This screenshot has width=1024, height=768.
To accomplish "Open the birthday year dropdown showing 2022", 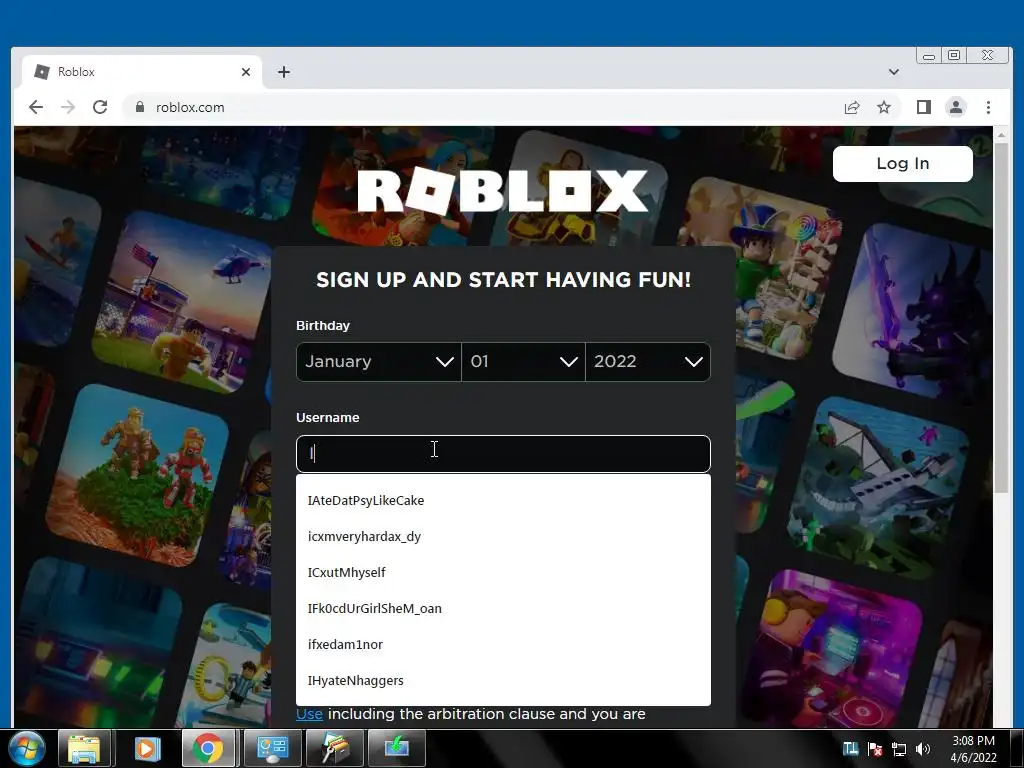I will click(648, 362).
